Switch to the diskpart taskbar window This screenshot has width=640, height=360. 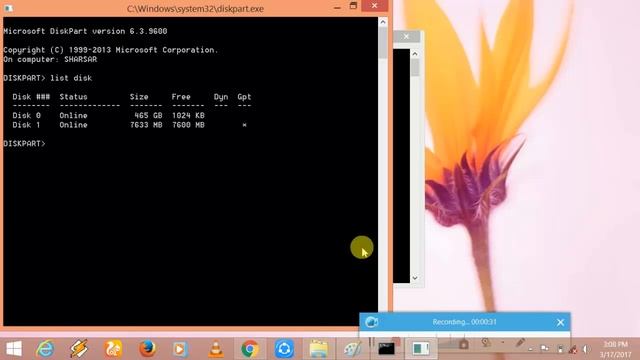click(420, 349)
